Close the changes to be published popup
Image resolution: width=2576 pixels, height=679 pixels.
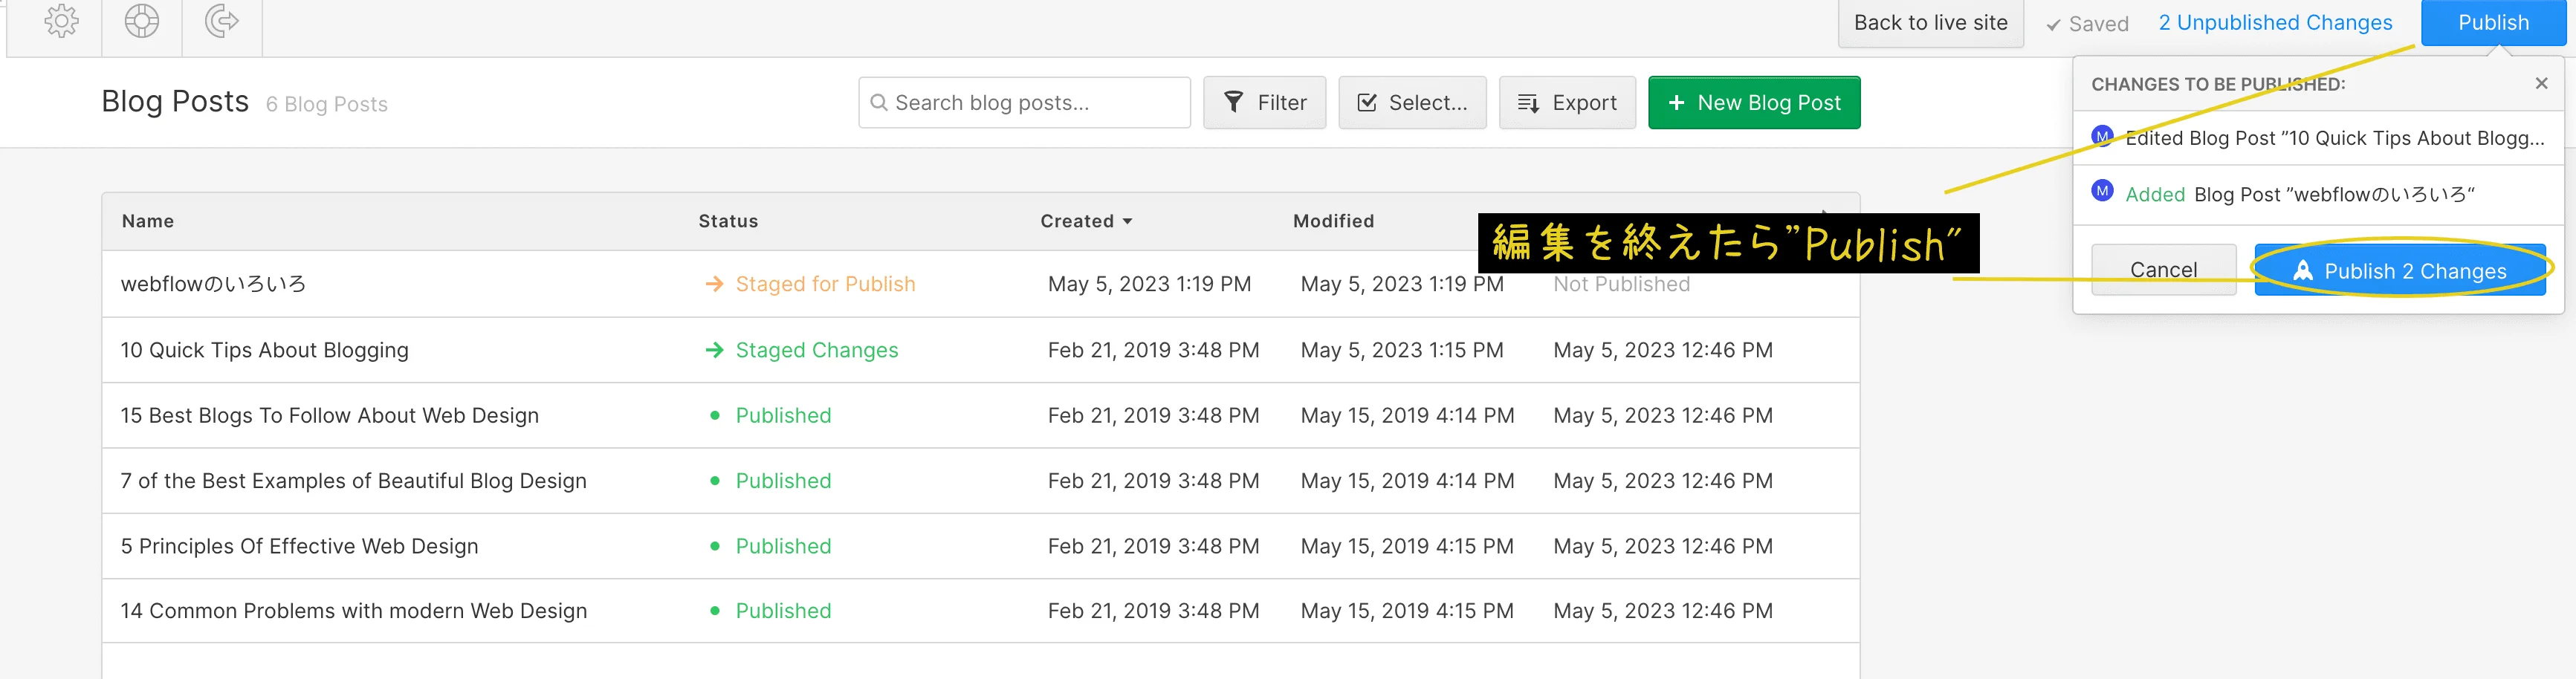[2541, 84]
